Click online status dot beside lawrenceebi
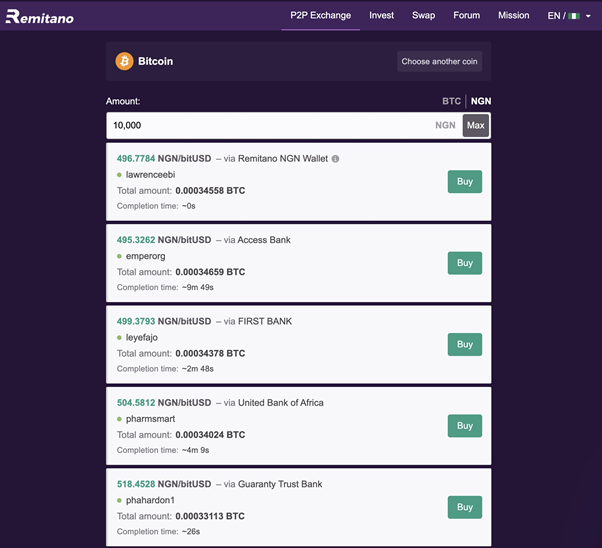602x548 pixels. point(119,175)
